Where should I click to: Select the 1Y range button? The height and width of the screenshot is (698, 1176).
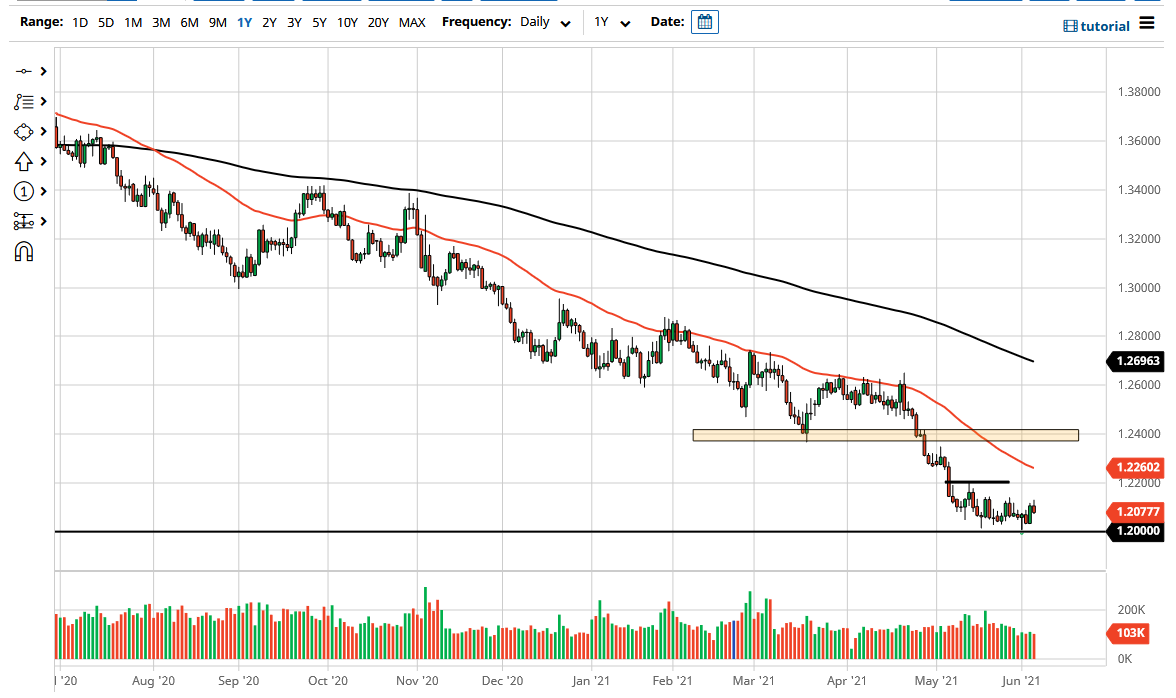[x=243, y=21]
